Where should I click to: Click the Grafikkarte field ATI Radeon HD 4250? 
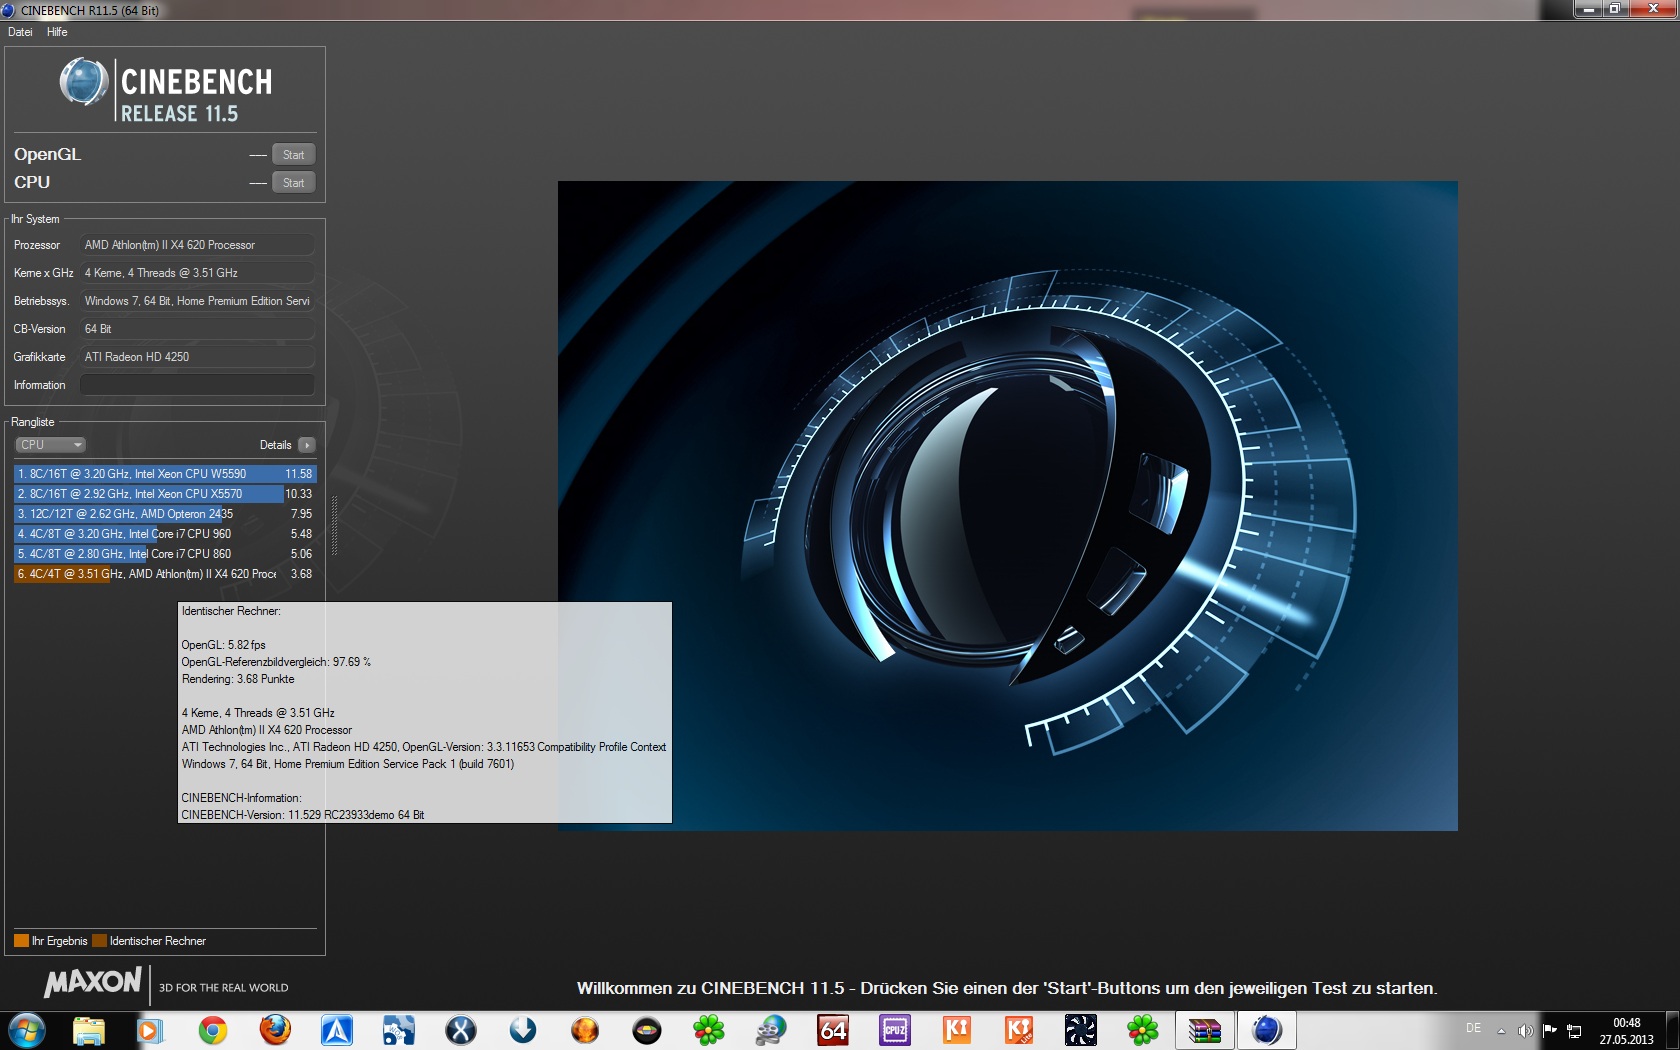(197, 357)
